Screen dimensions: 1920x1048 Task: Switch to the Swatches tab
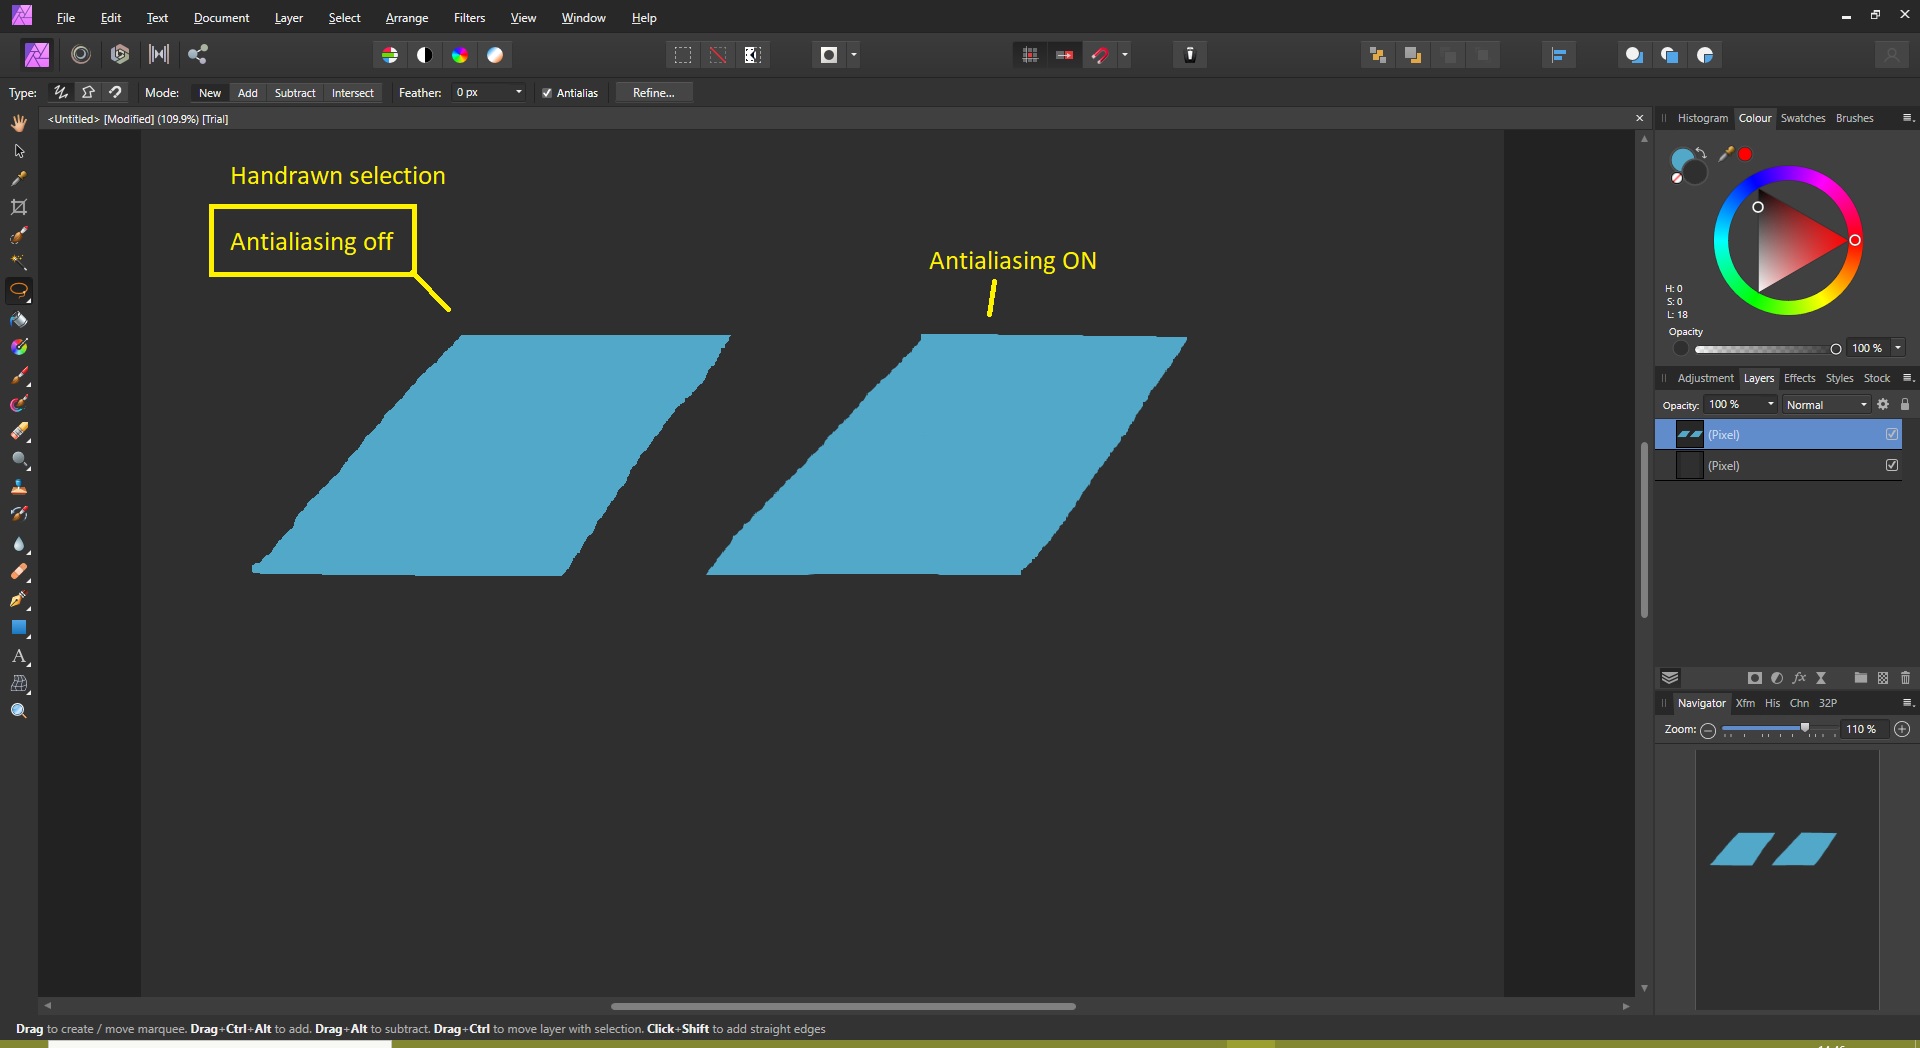click(1803, 118)
